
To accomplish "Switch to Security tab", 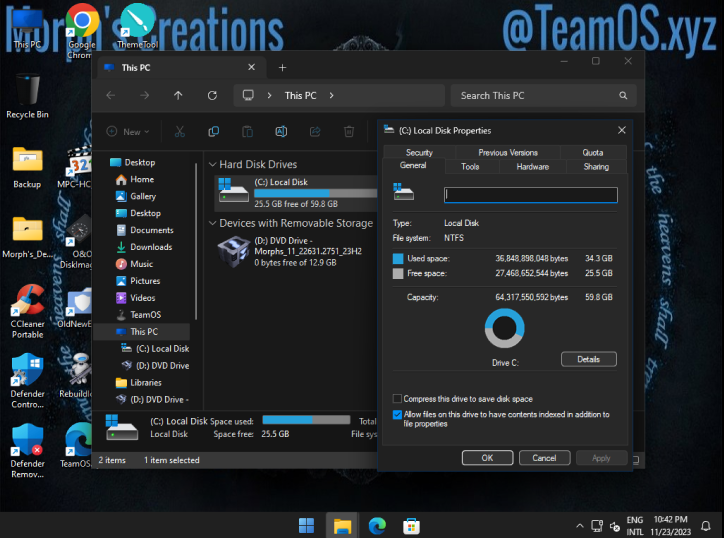I will pyautogui.click(x=419, y=152).
